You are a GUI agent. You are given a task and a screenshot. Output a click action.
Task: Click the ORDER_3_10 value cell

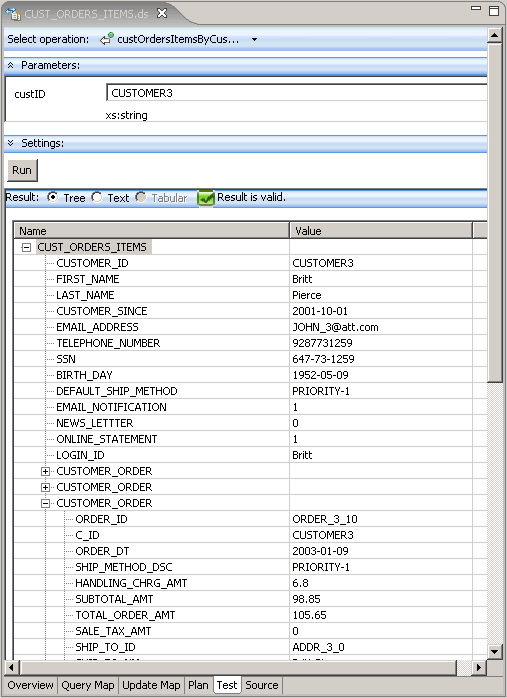point(381,519)
